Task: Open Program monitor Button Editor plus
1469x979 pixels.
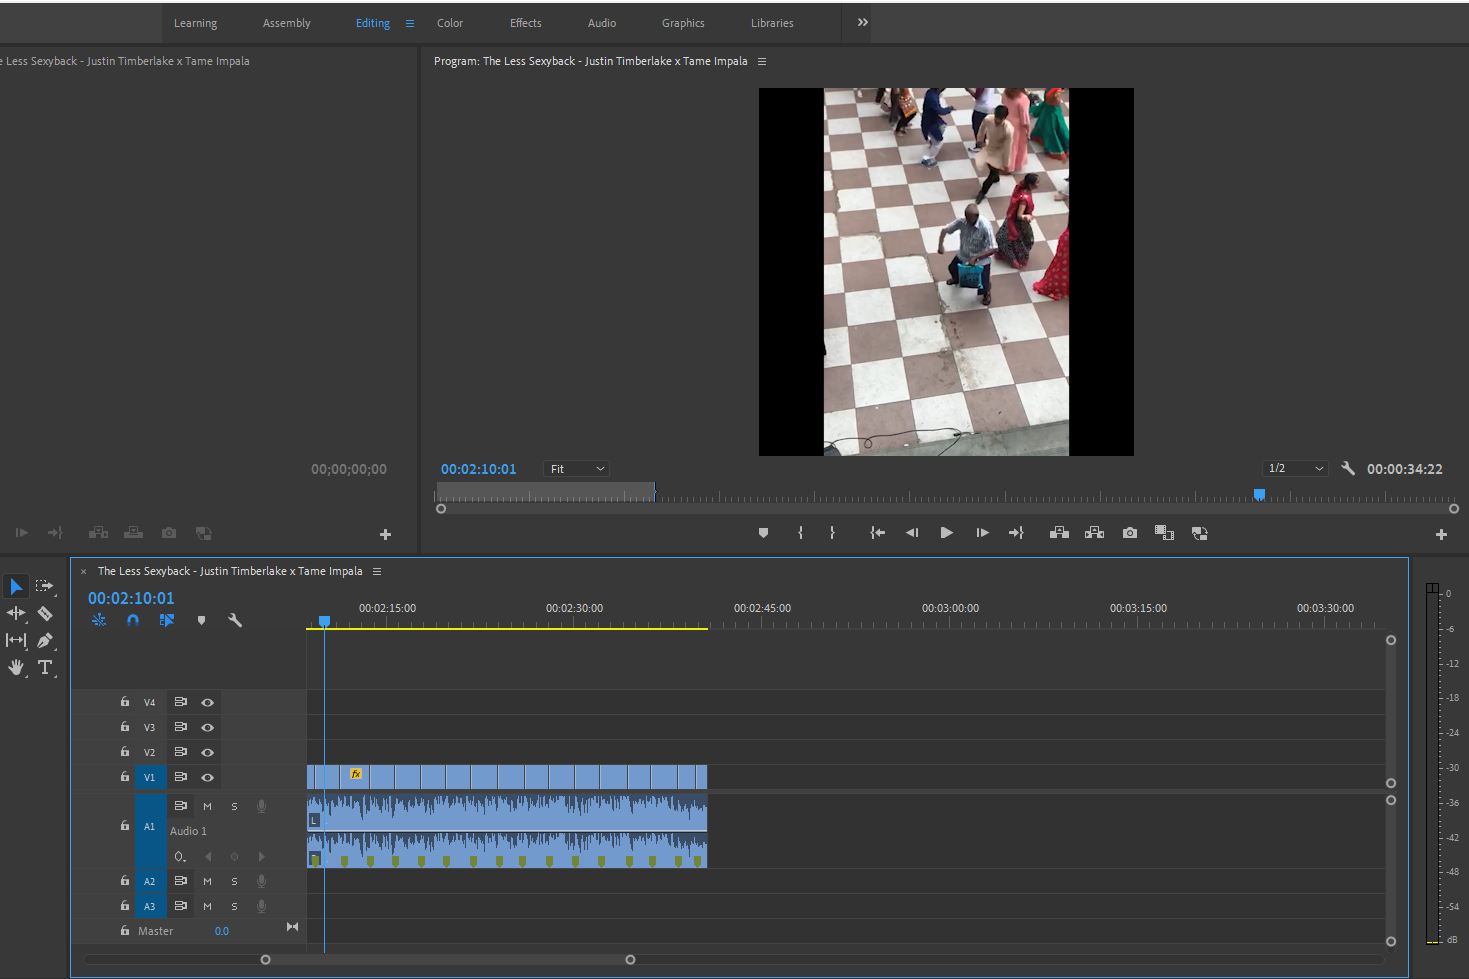Action: pos(1441,535)
